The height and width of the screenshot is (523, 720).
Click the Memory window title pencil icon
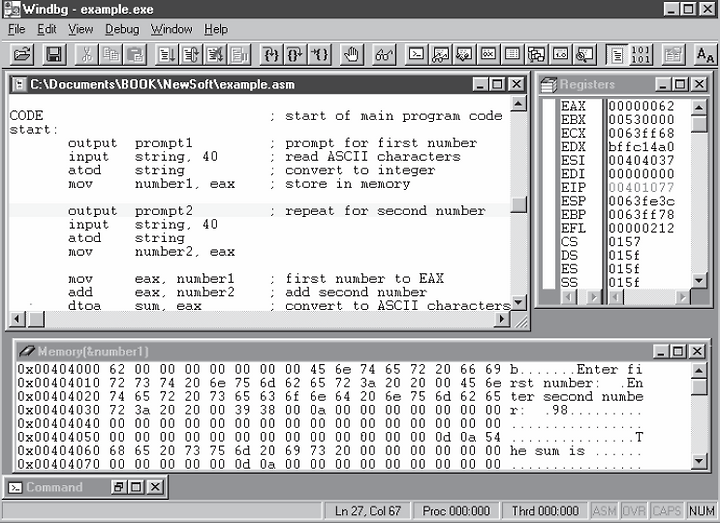click(26, 351)
